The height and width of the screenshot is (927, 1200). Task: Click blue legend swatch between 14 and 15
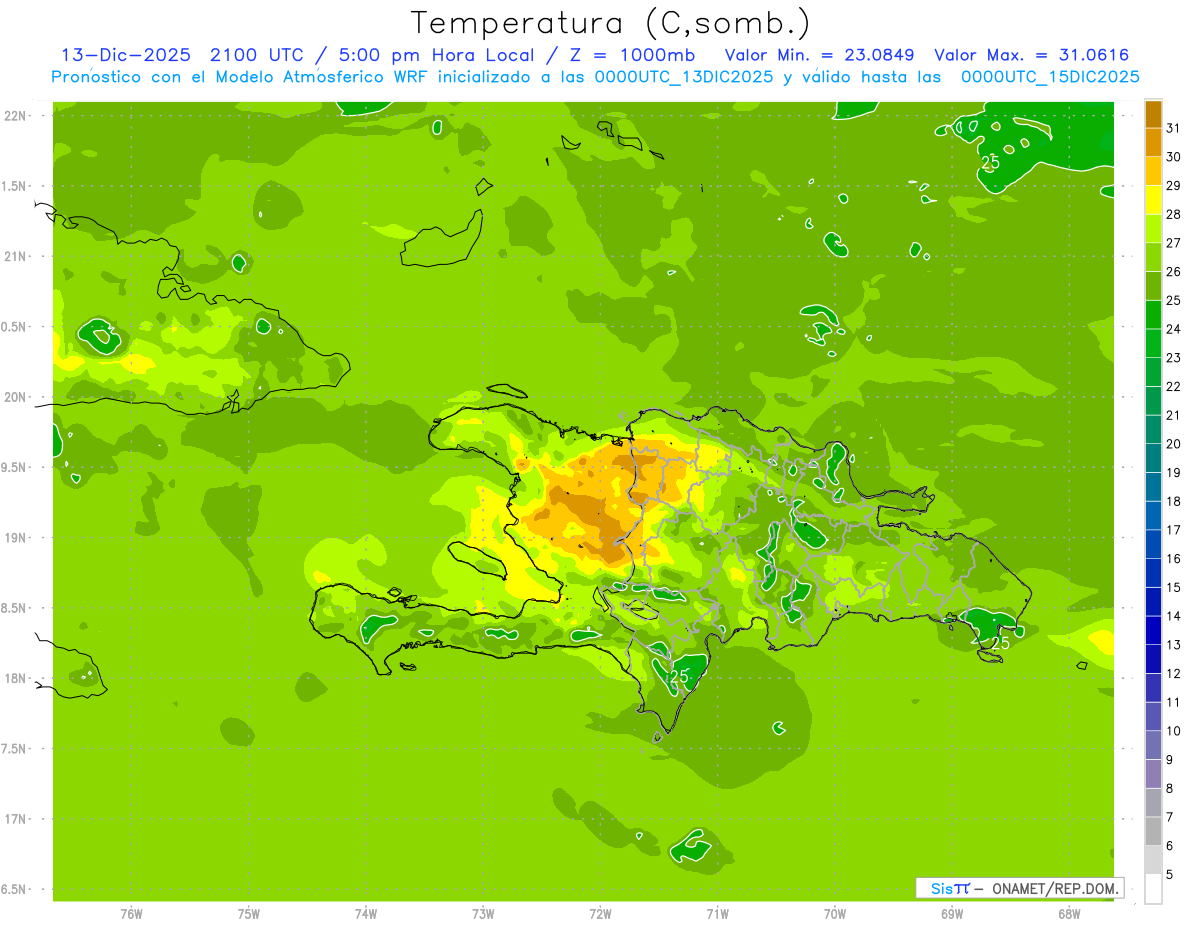(x=1153, y=602)
